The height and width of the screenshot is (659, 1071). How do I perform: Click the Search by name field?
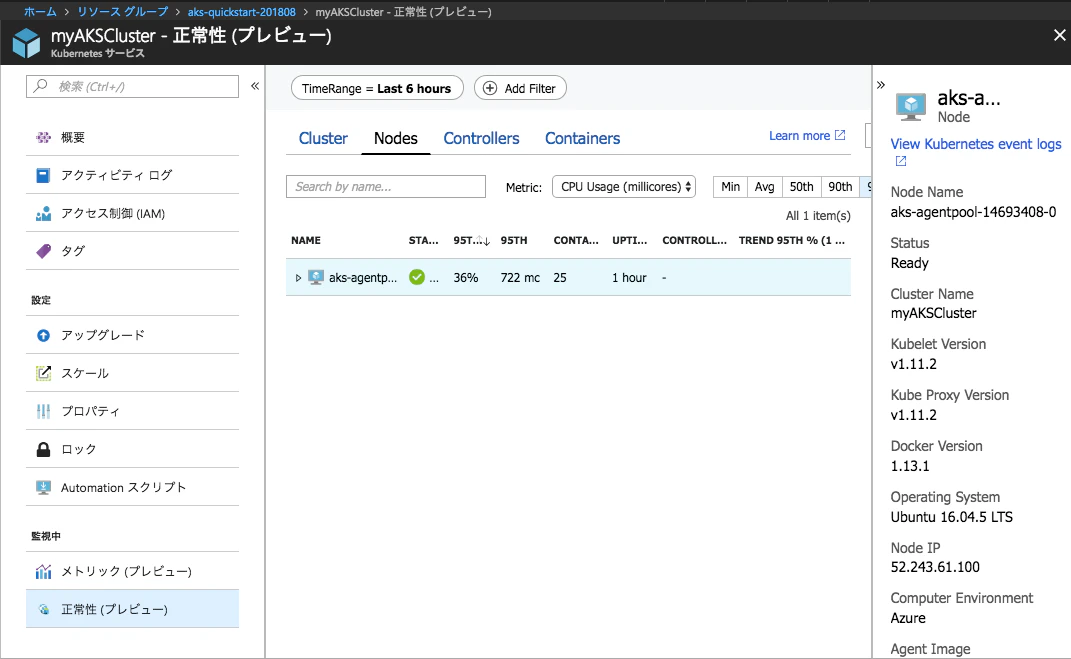[386, 186]
